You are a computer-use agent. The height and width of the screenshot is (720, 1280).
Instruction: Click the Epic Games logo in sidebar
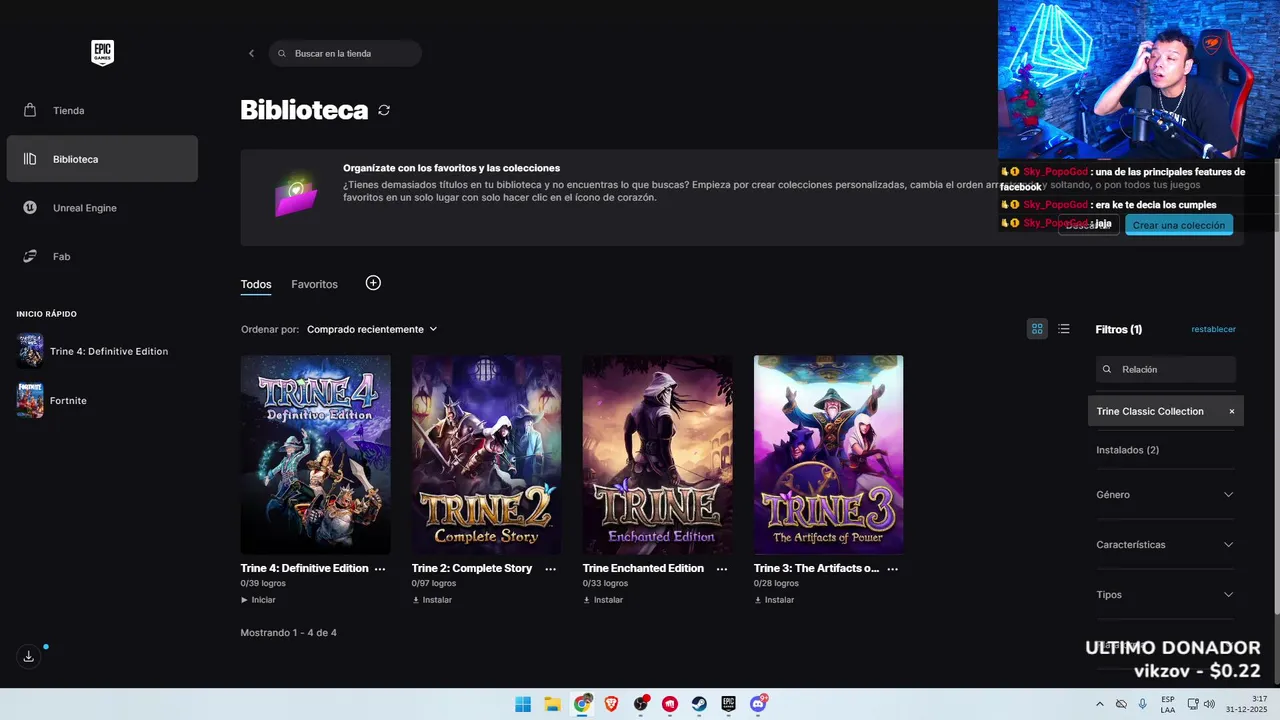tap(102, 53)
